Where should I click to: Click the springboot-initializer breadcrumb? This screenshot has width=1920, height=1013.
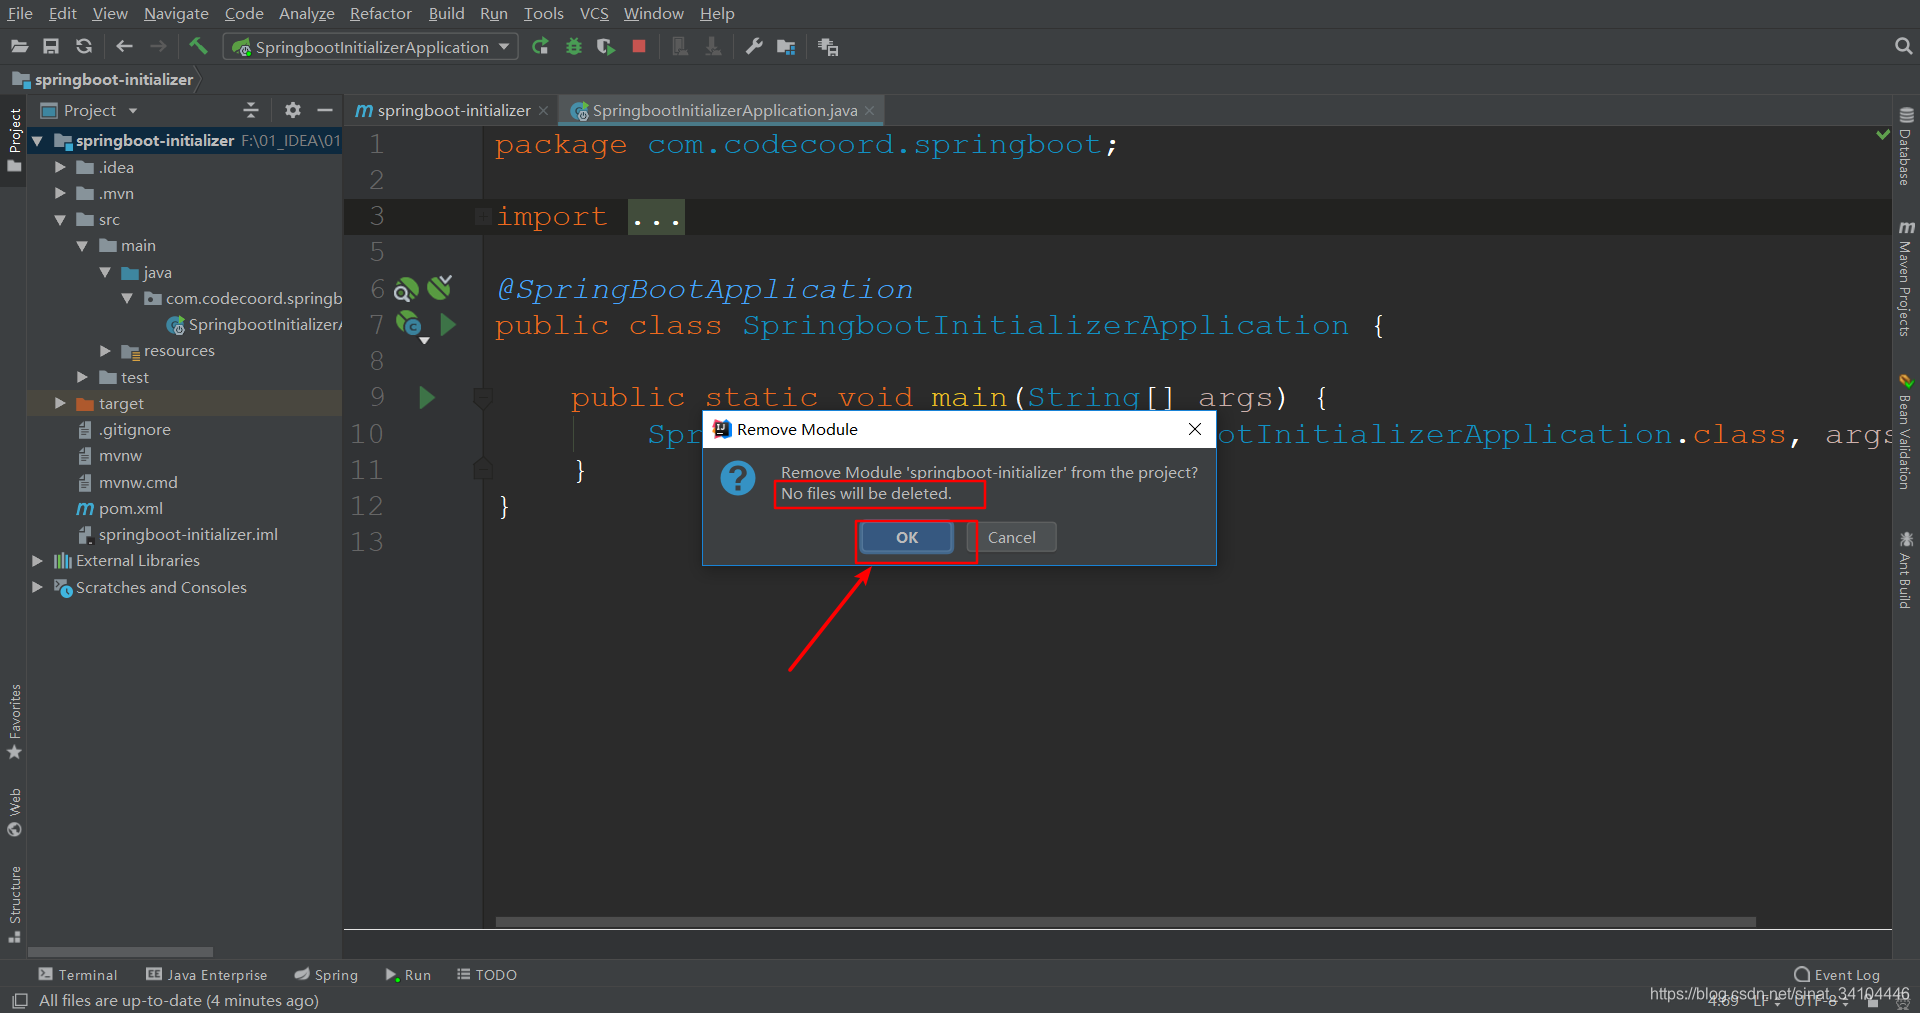pyautogui.click(x=103, y=79)
